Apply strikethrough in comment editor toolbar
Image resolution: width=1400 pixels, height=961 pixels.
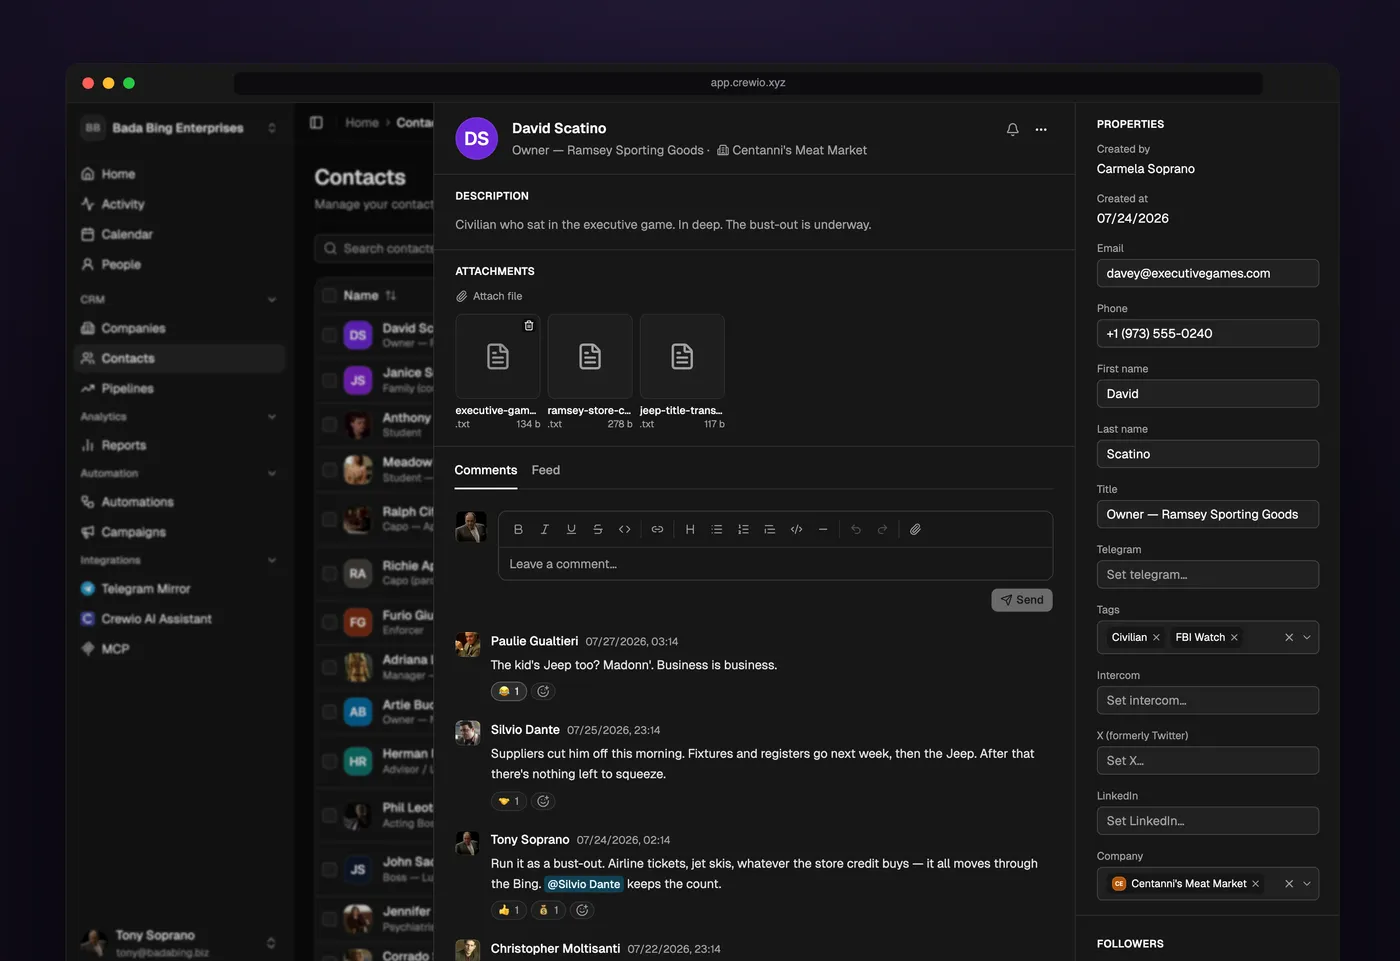pyautogui.click(x=598, y=530)
